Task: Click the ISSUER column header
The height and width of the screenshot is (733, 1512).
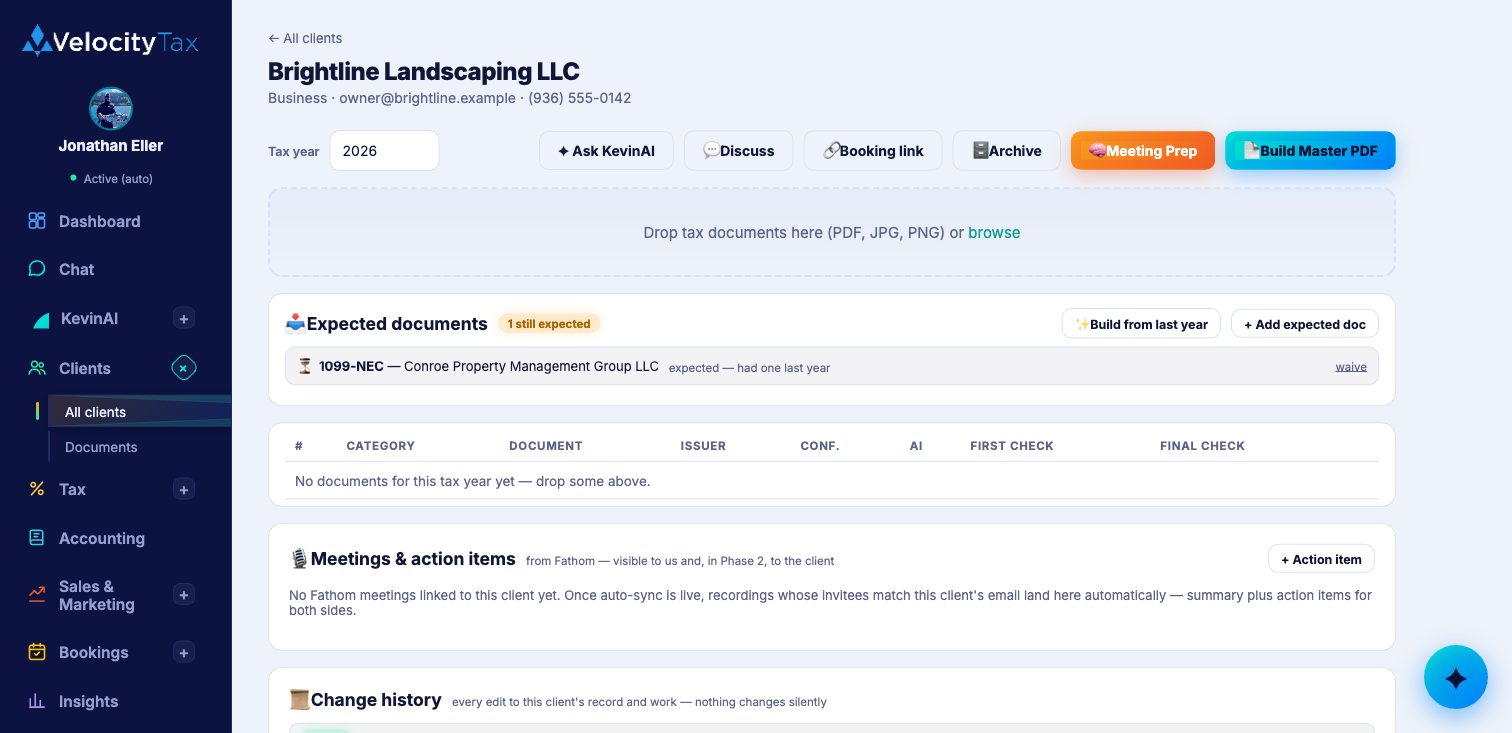Action: [703, 446]
